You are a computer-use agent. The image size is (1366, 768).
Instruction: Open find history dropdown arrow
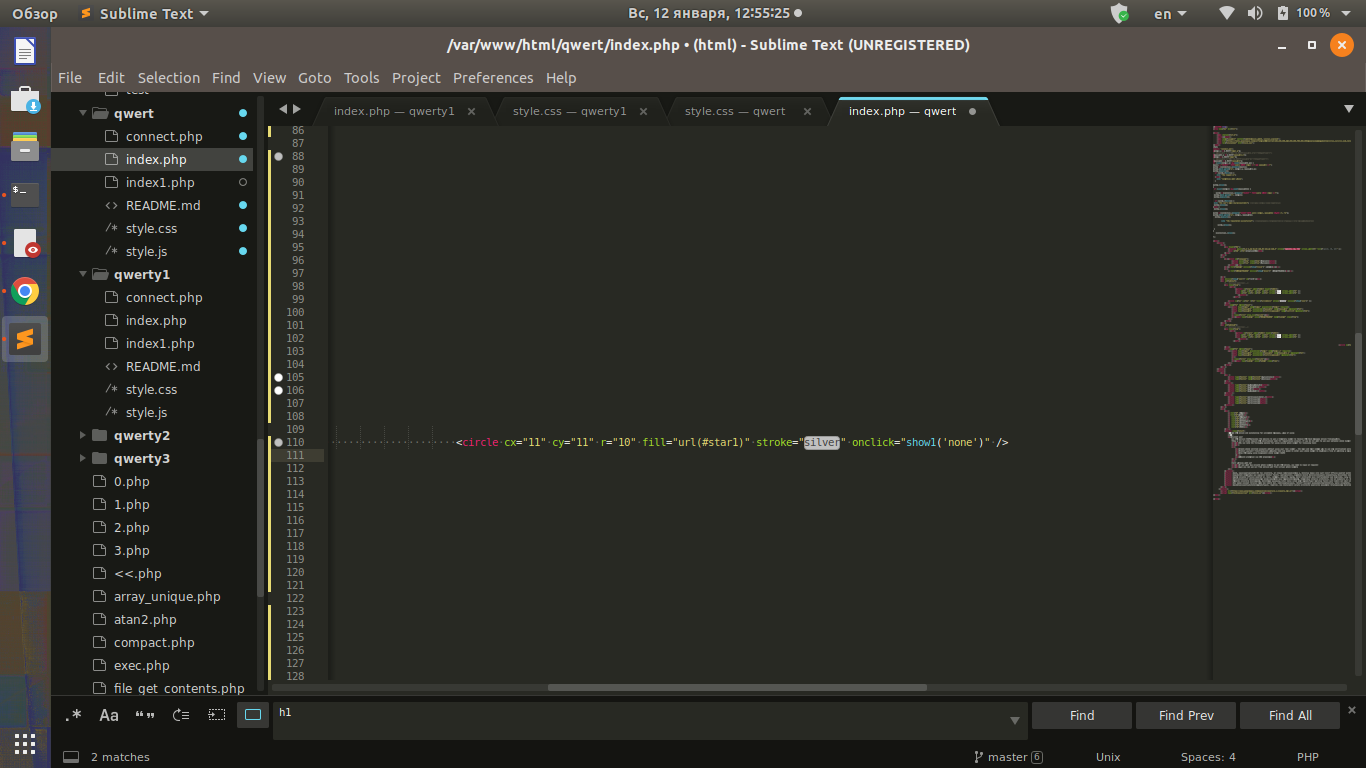pyautogui.click(x=1015, y=720)
